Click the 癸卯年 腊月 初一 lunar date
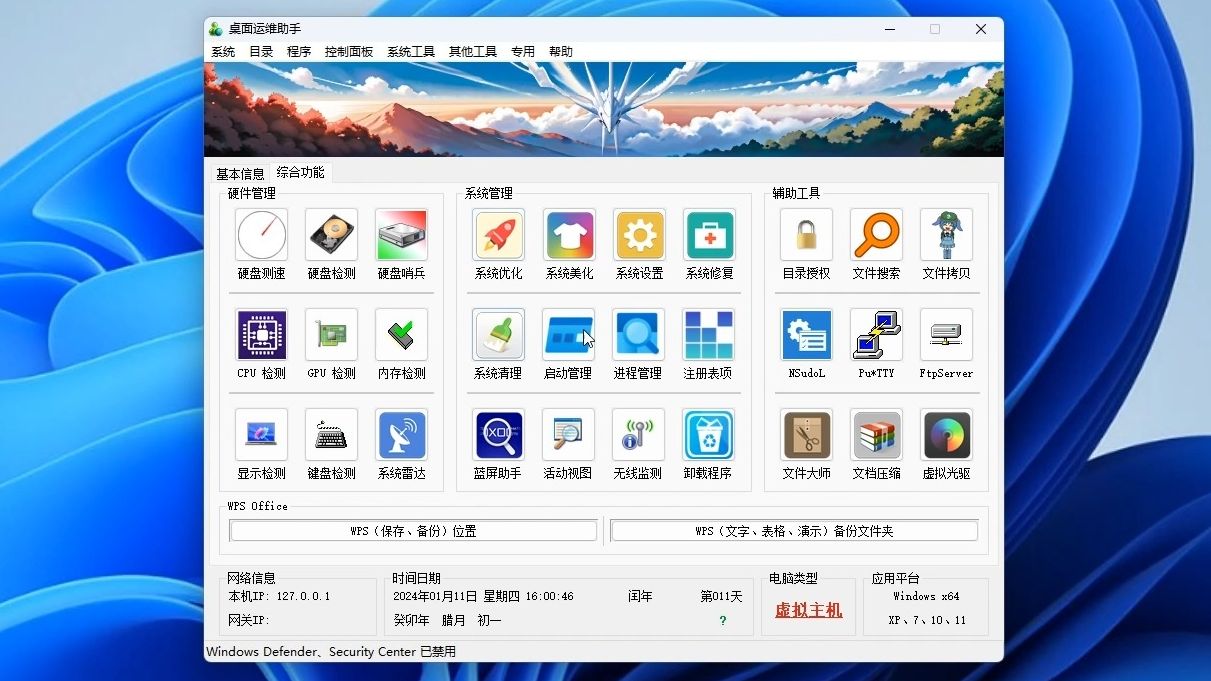 447,621
